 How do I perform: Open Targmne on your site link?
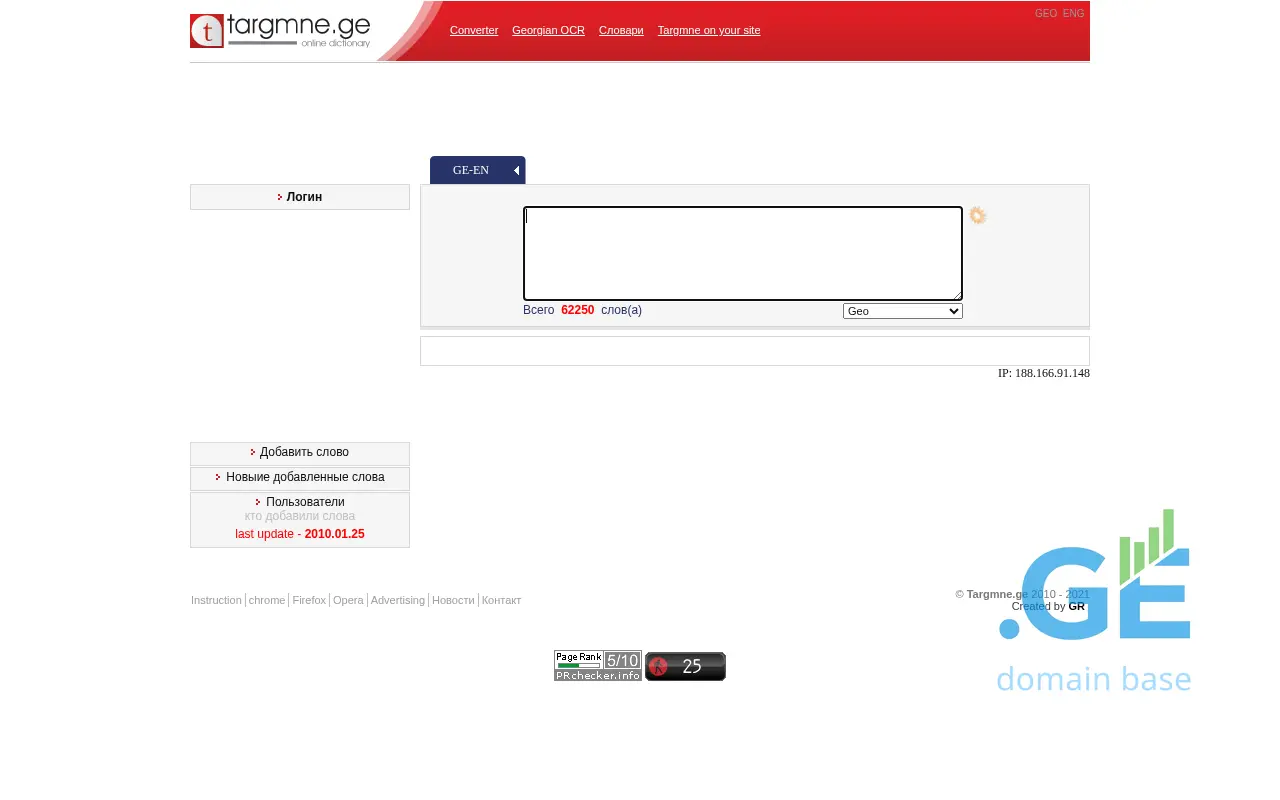pyautogui.click(x=709, y=30)
